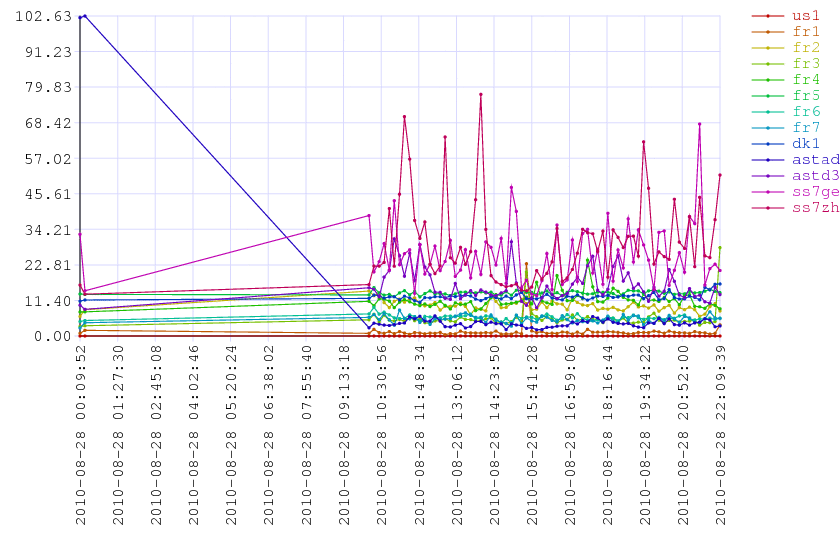The height and width of the screenshot is (560, 840).
Task: Click the us1 legend entry
Action: tap(805, 16)
